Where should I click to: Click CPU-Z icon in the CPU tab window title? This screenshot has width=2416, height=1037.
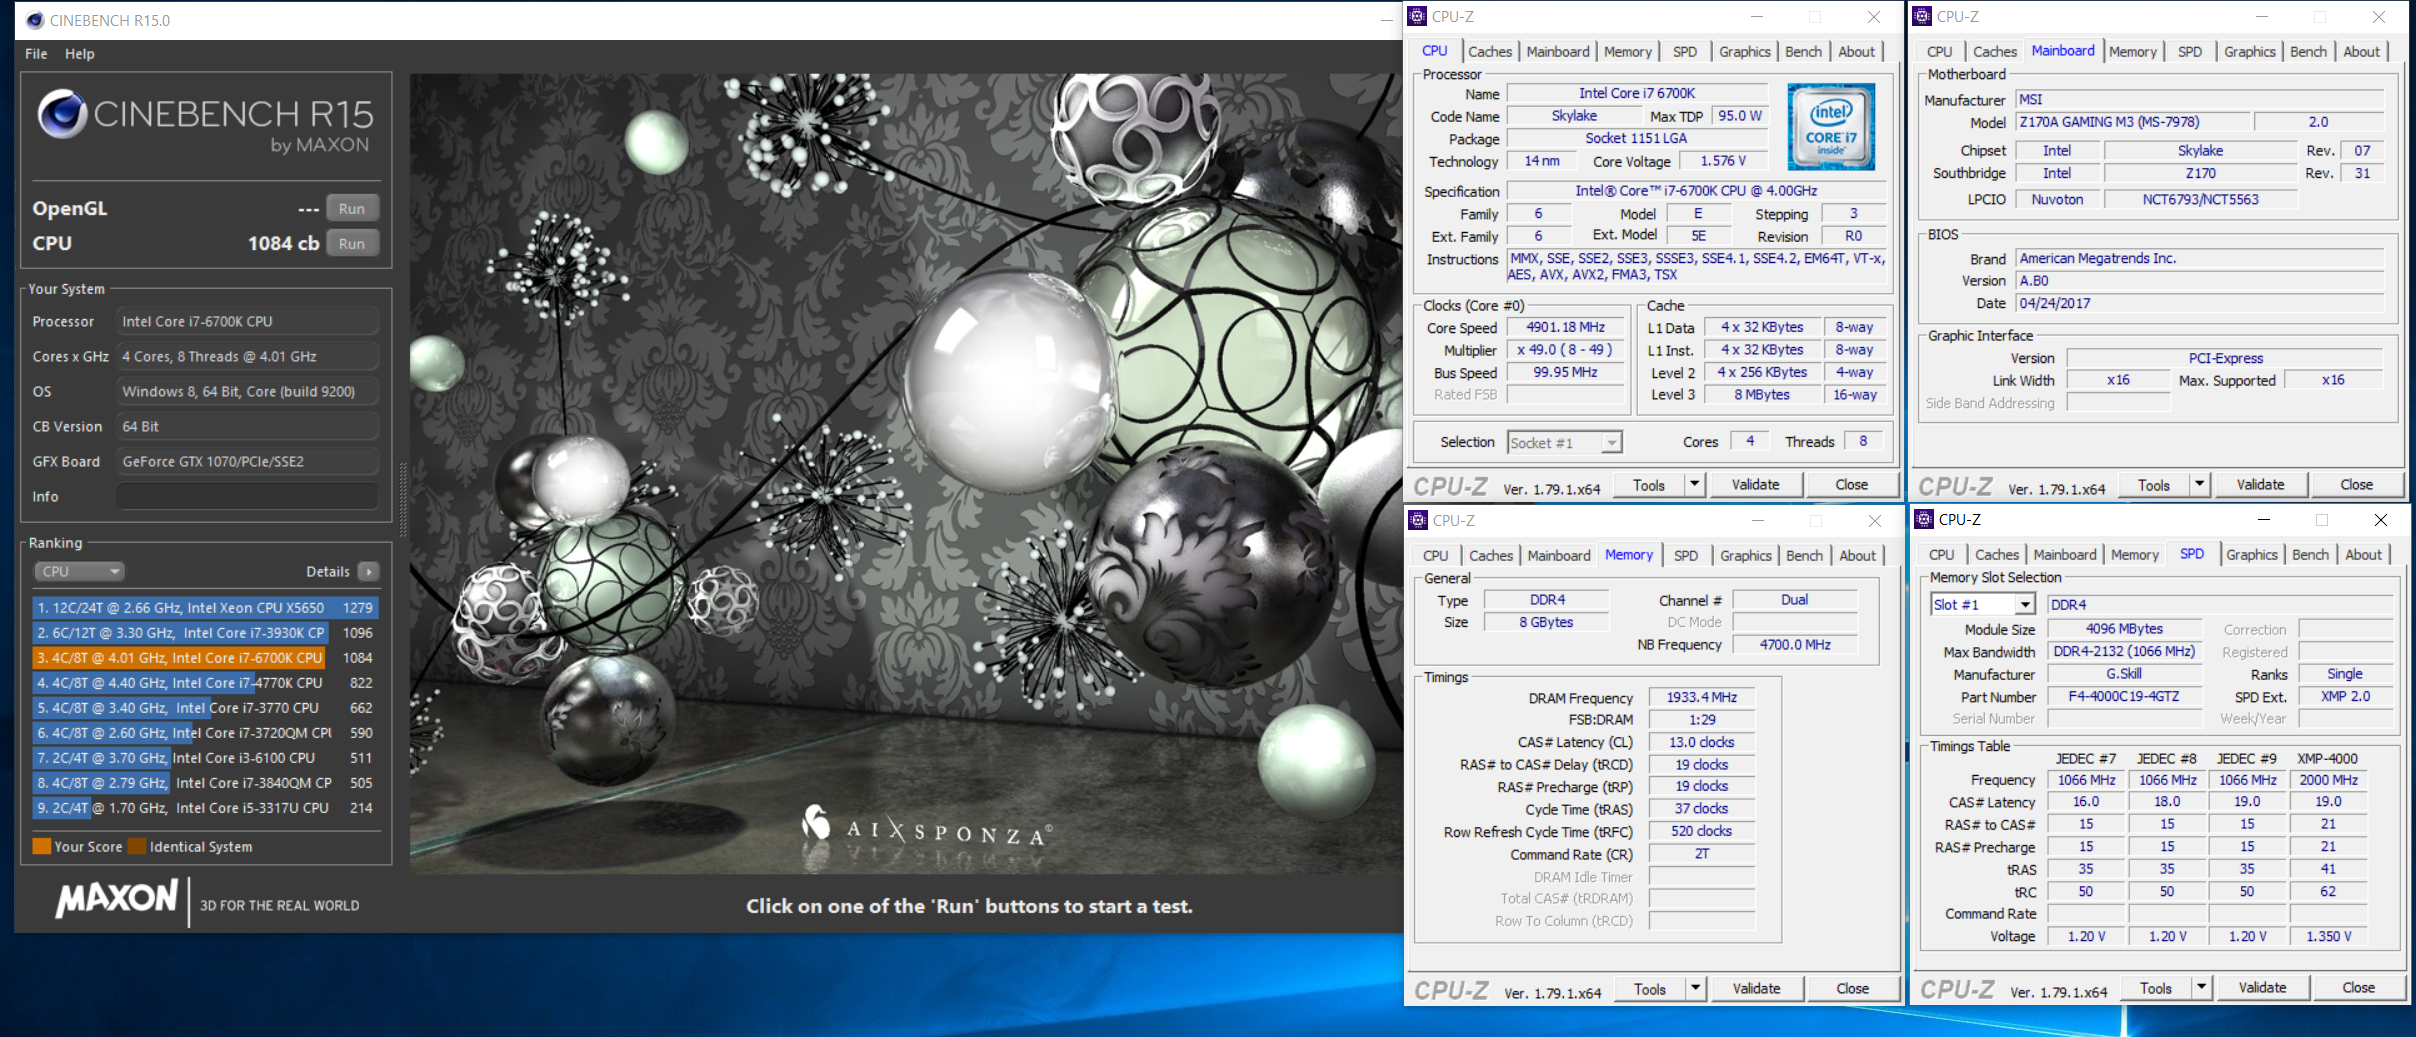[1417, 16]
